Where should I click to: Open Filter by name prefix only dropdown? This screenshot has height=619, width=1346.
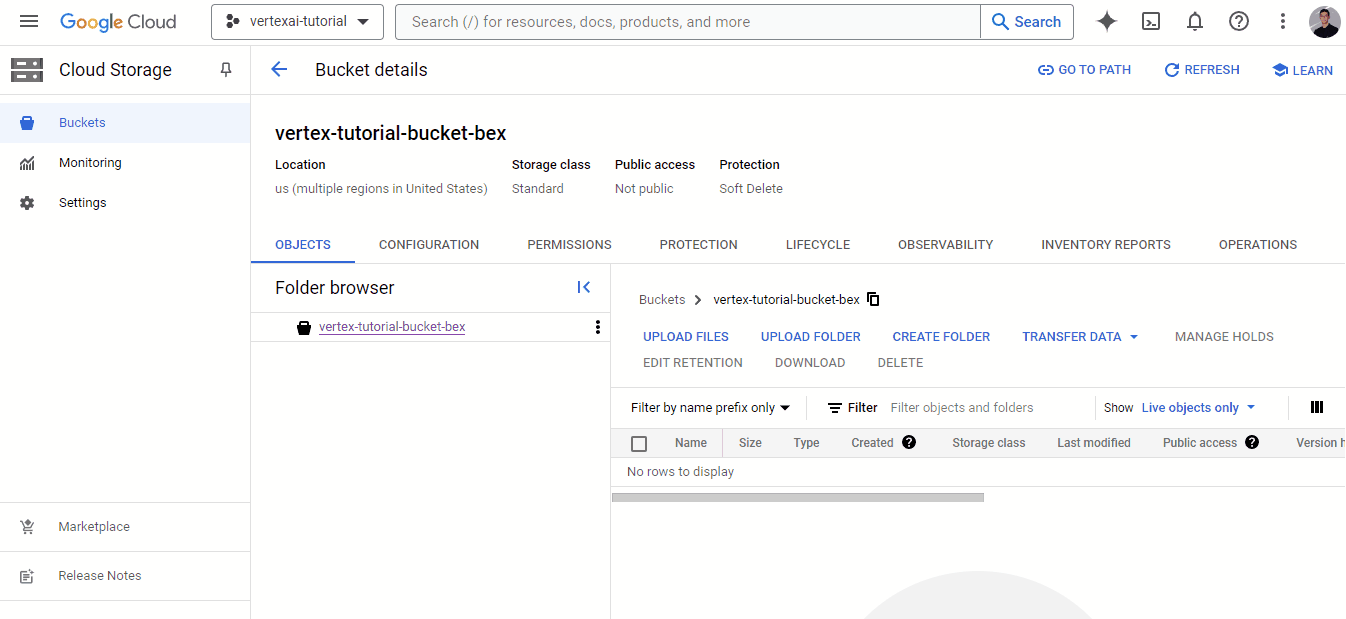tap(710, 408)
